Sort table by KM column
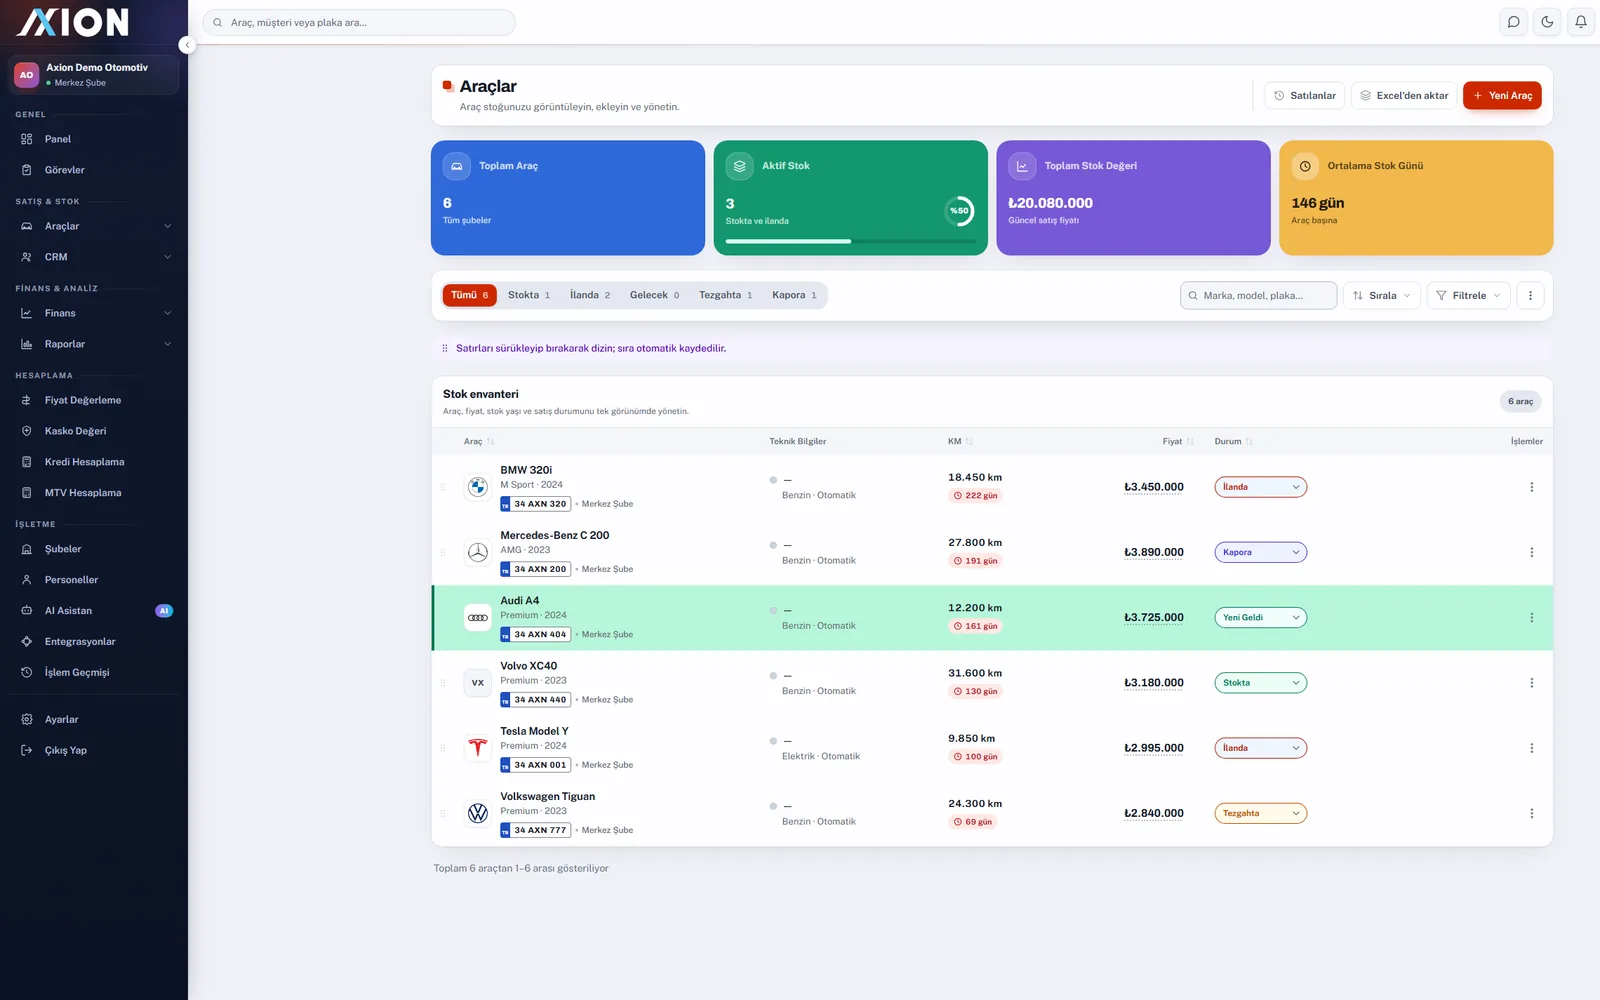The height and width of the screenshot is (1000, 1600). (x=960, y=441)
